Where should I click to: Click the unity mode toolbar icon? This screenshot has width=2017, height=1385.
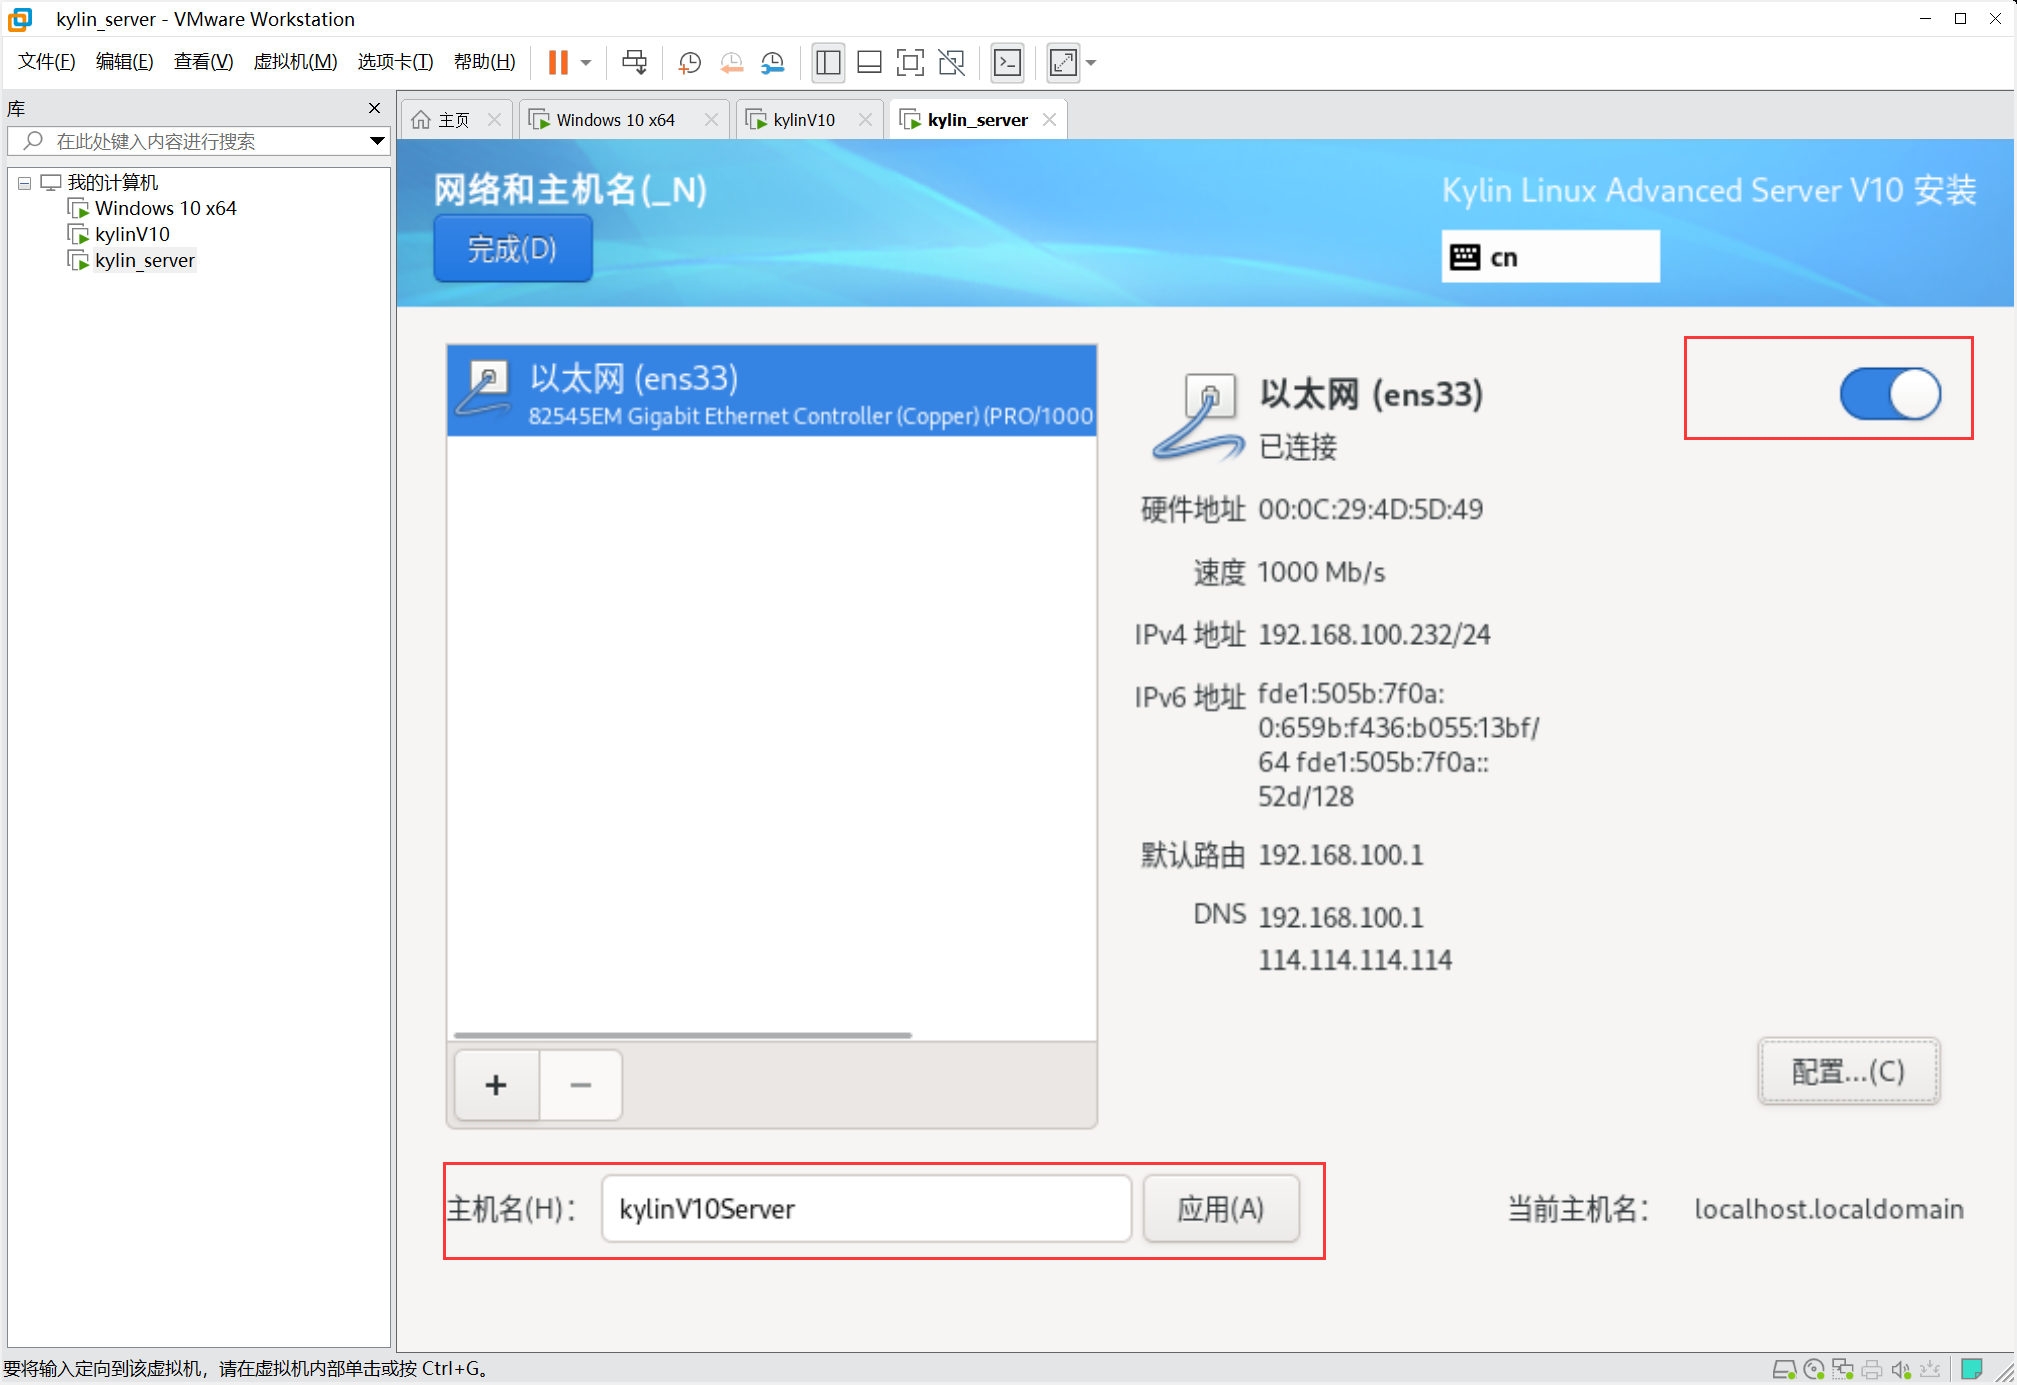(952, 63)
